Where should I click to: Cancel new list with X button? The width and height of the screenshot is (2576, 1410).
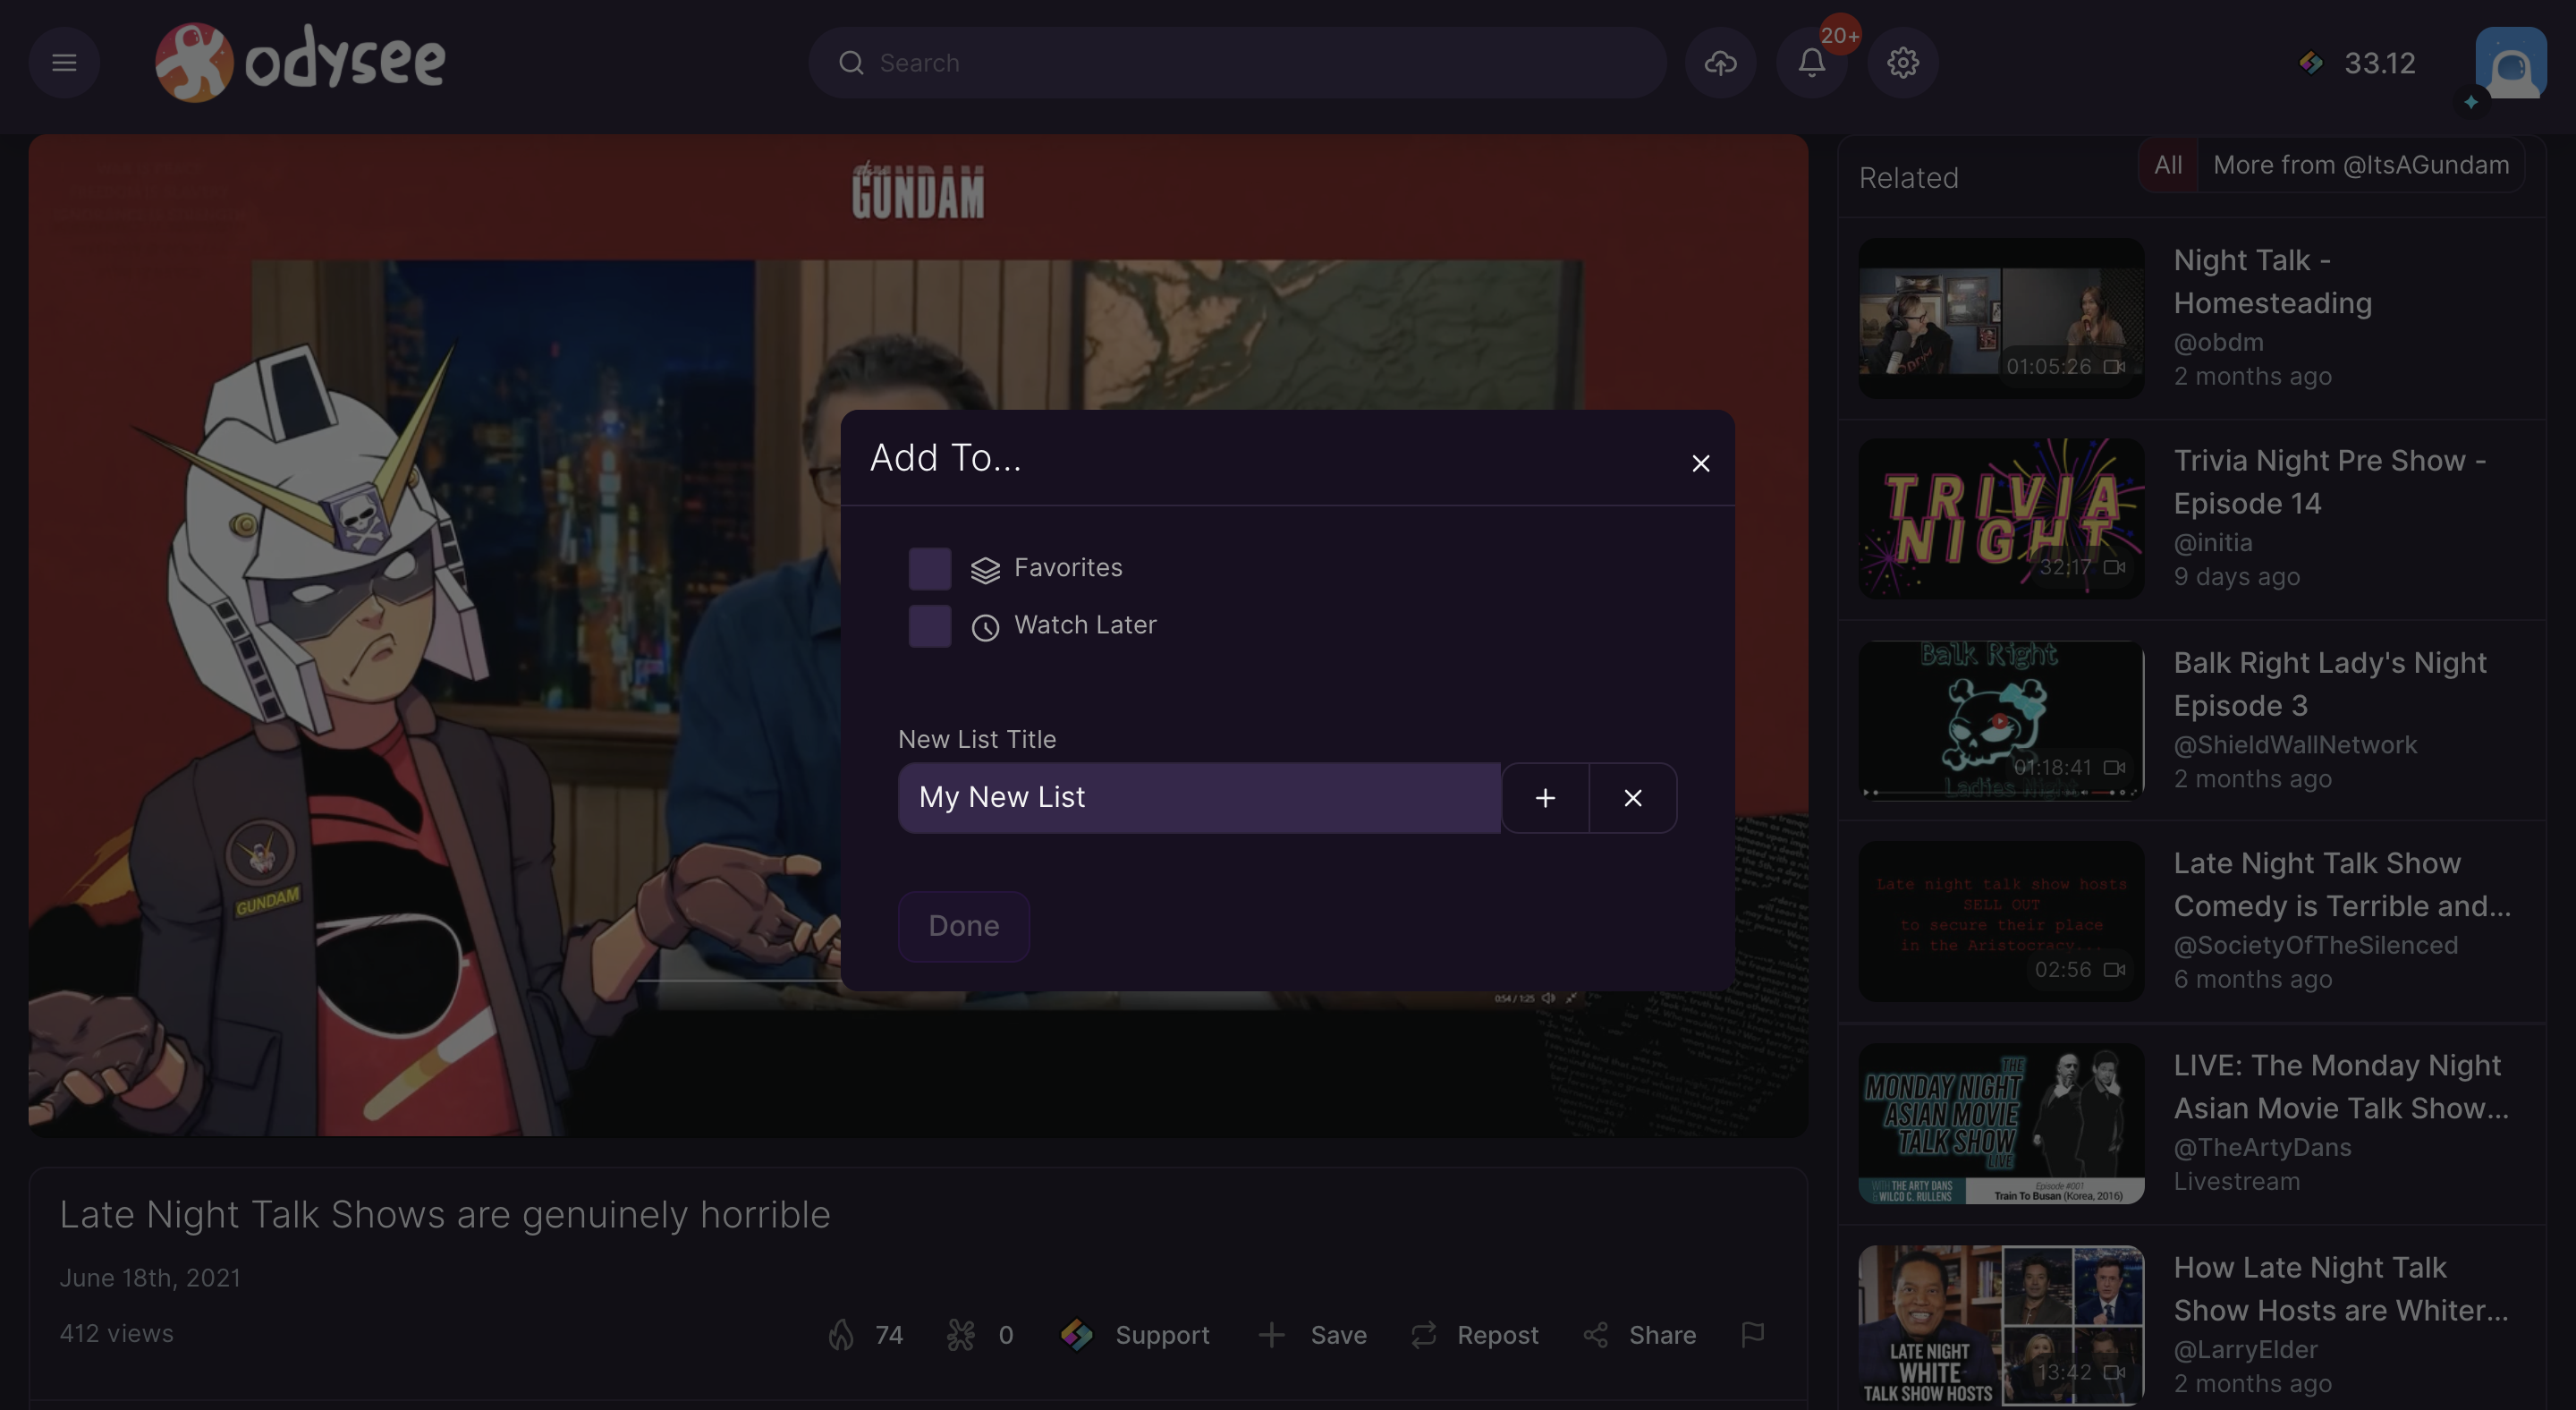click(1633, 797)
